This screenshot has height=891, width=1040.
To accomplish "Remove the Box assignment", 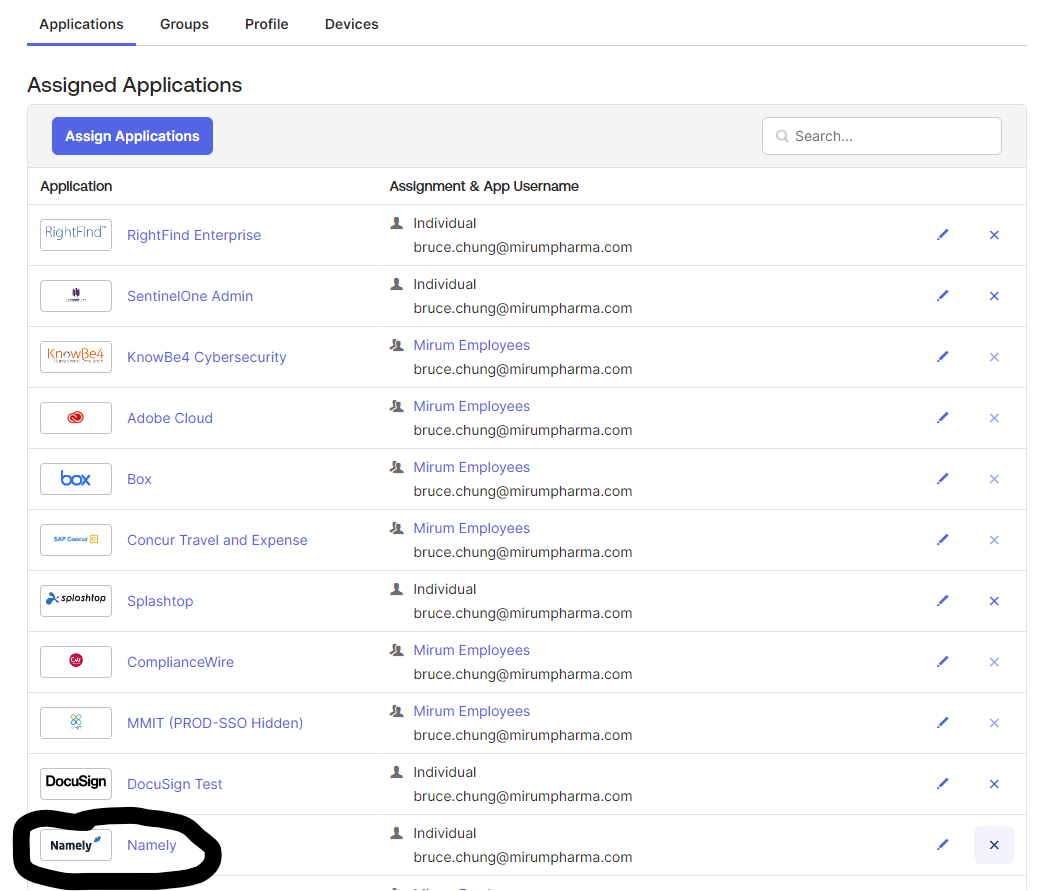I will pos(994,479).
